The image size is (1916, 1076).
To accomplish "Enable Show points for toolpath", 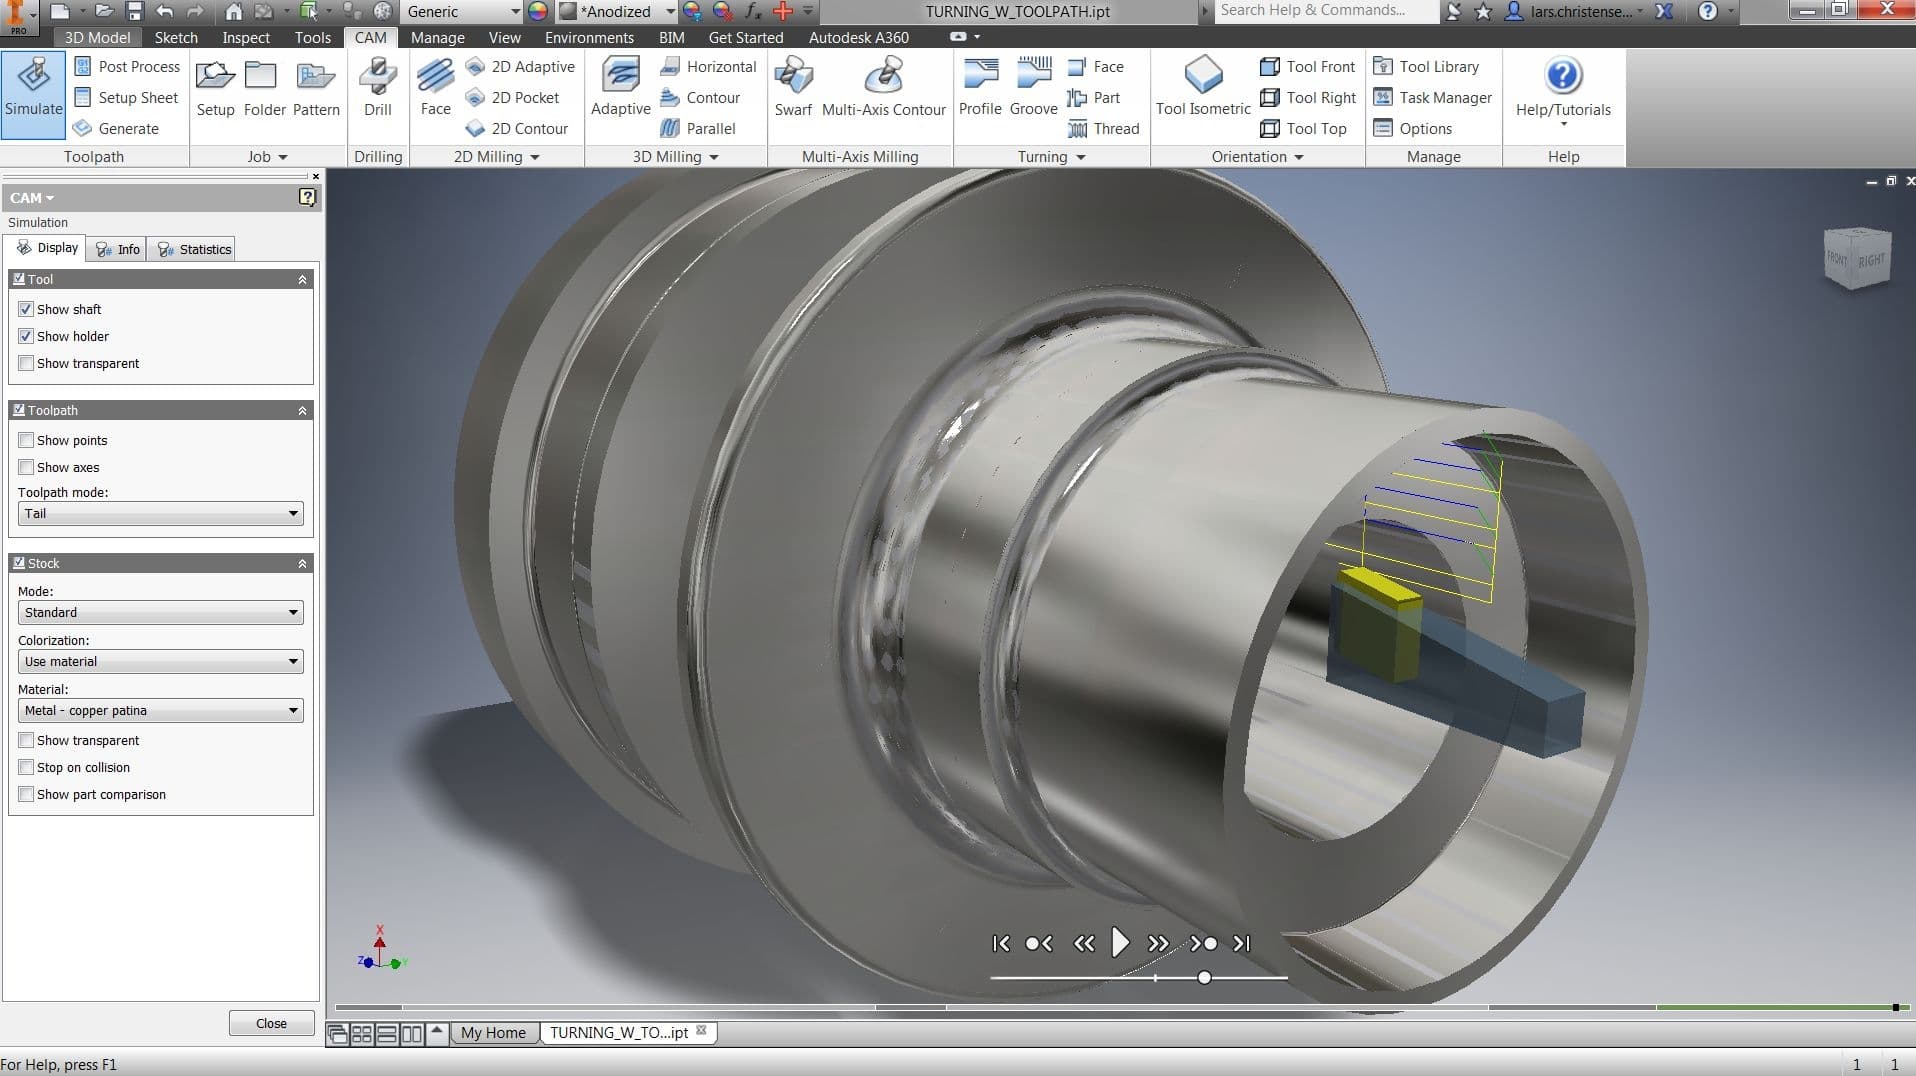I will [x=27, y=441].
